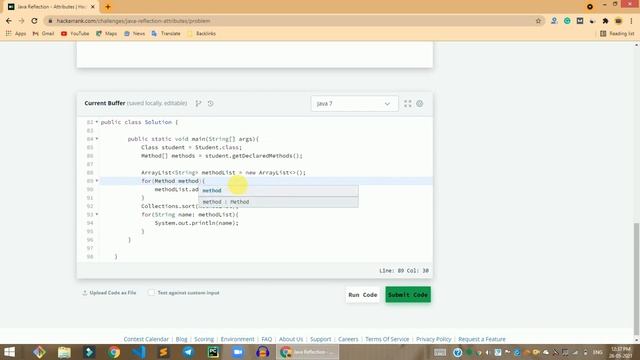This screenshot has width=640, height=360.
Task: Open Telegram from the taskbar
Action: click(x=188, y=352)
